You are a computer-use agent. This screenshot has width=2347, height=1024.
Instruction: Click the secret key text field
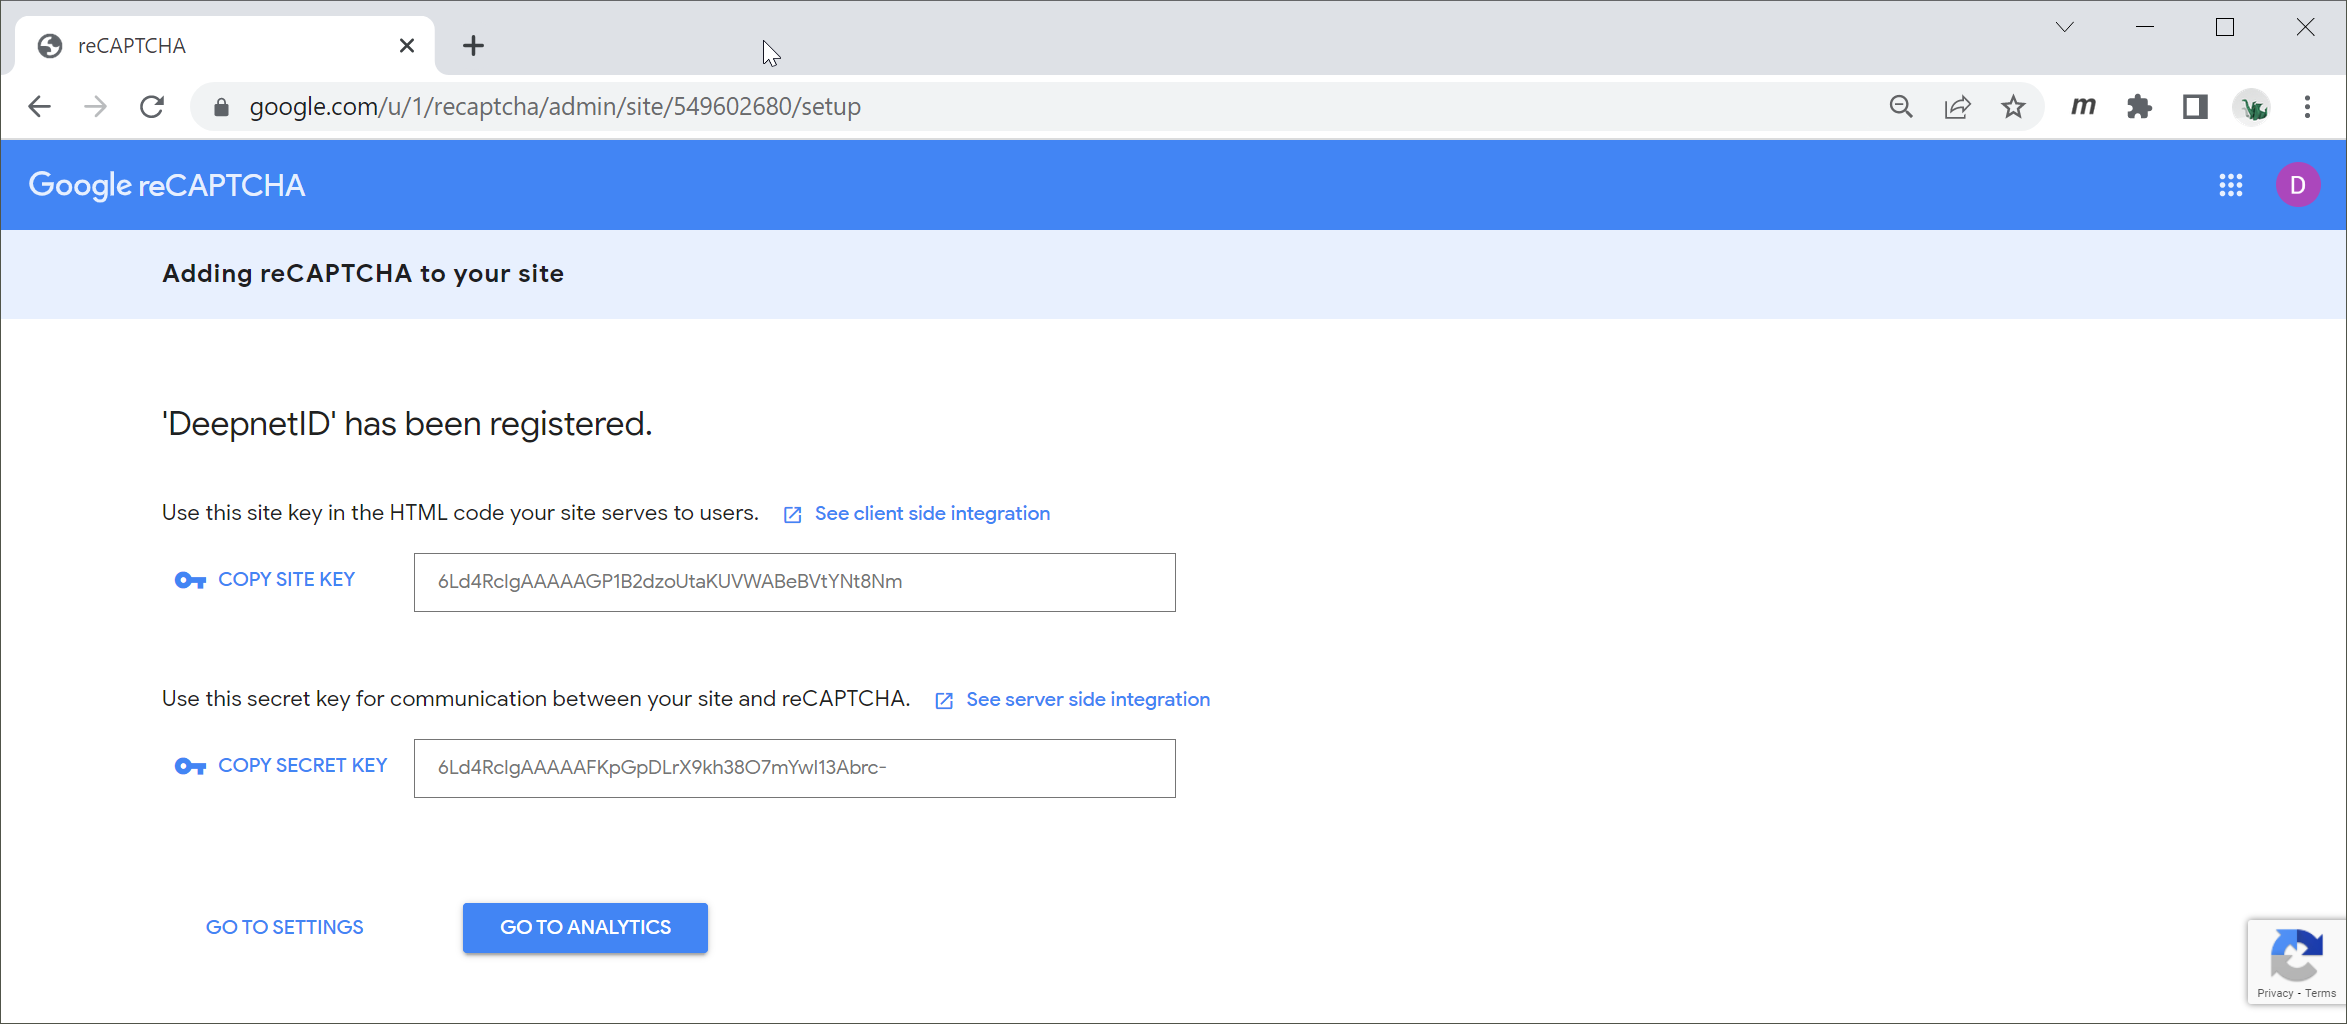795,768
